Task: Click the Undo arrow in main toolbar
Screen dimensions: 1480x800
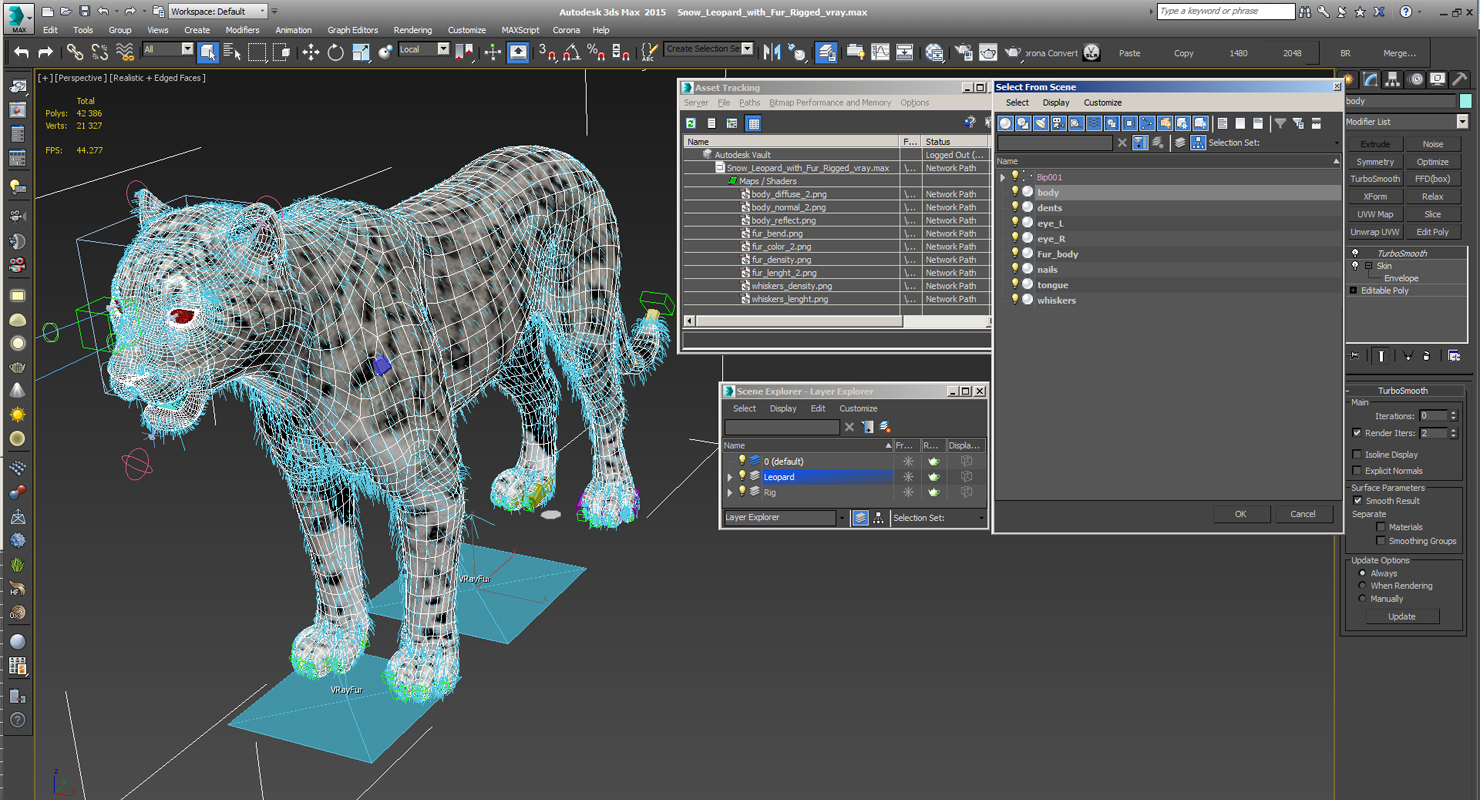Action: click(x=21, y=52)
